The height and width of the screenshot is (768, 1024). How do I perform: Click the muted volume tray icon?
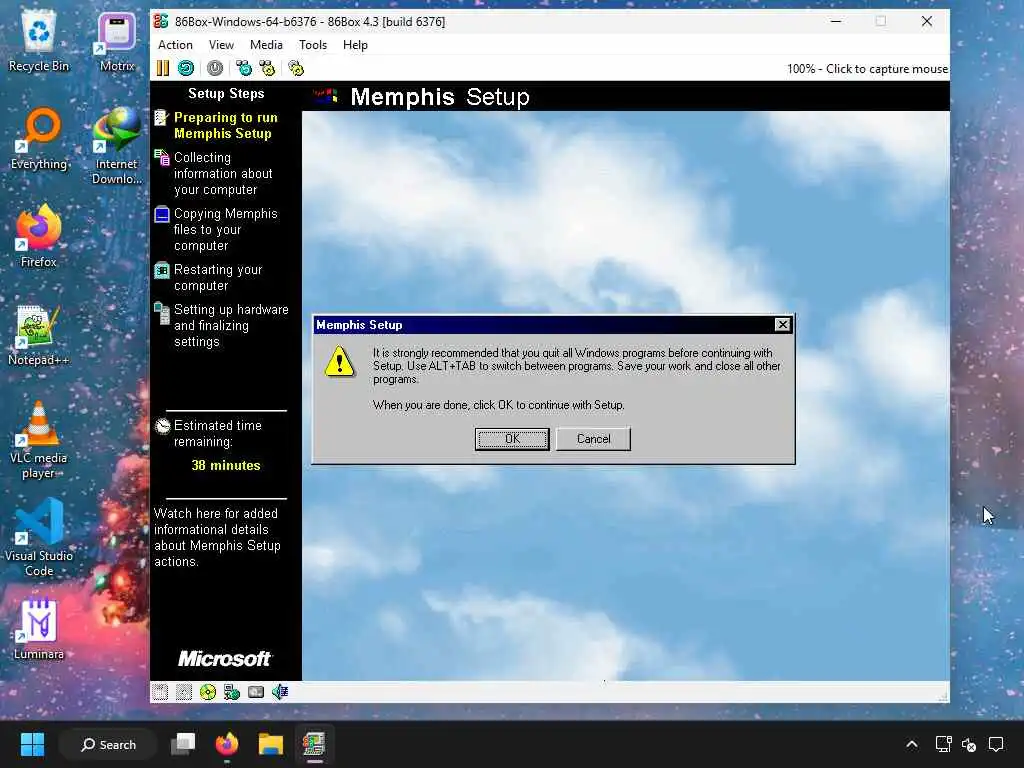coord(969,744)
